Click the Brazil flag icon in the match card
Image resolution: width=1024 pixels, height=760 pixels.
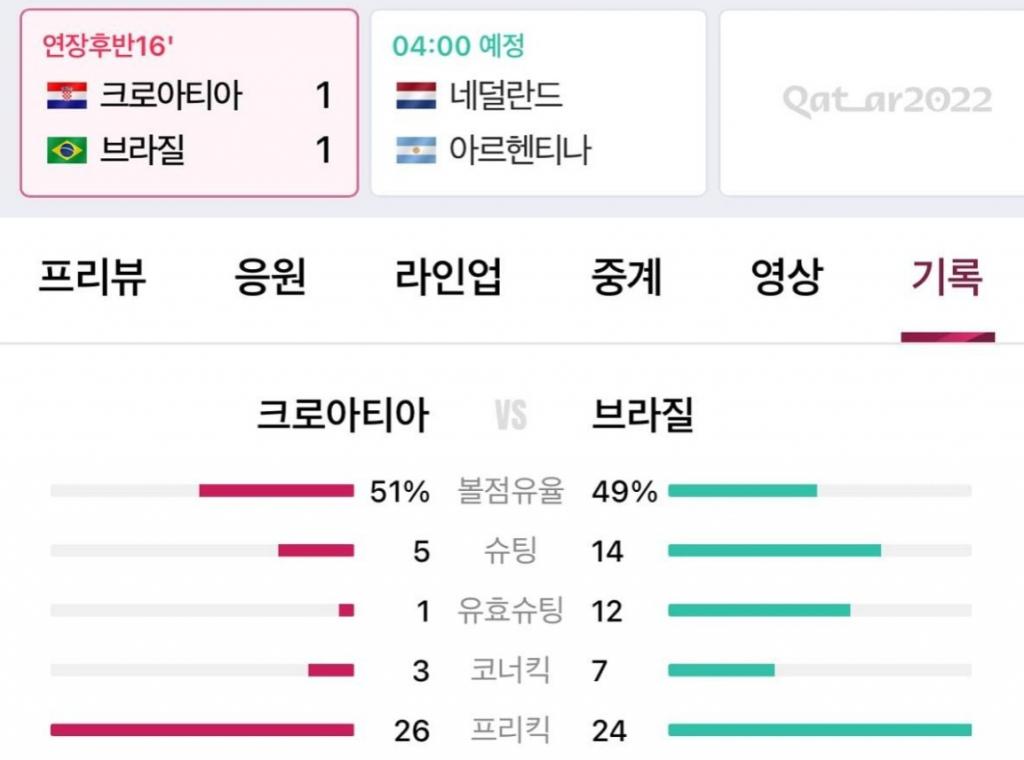67,150
